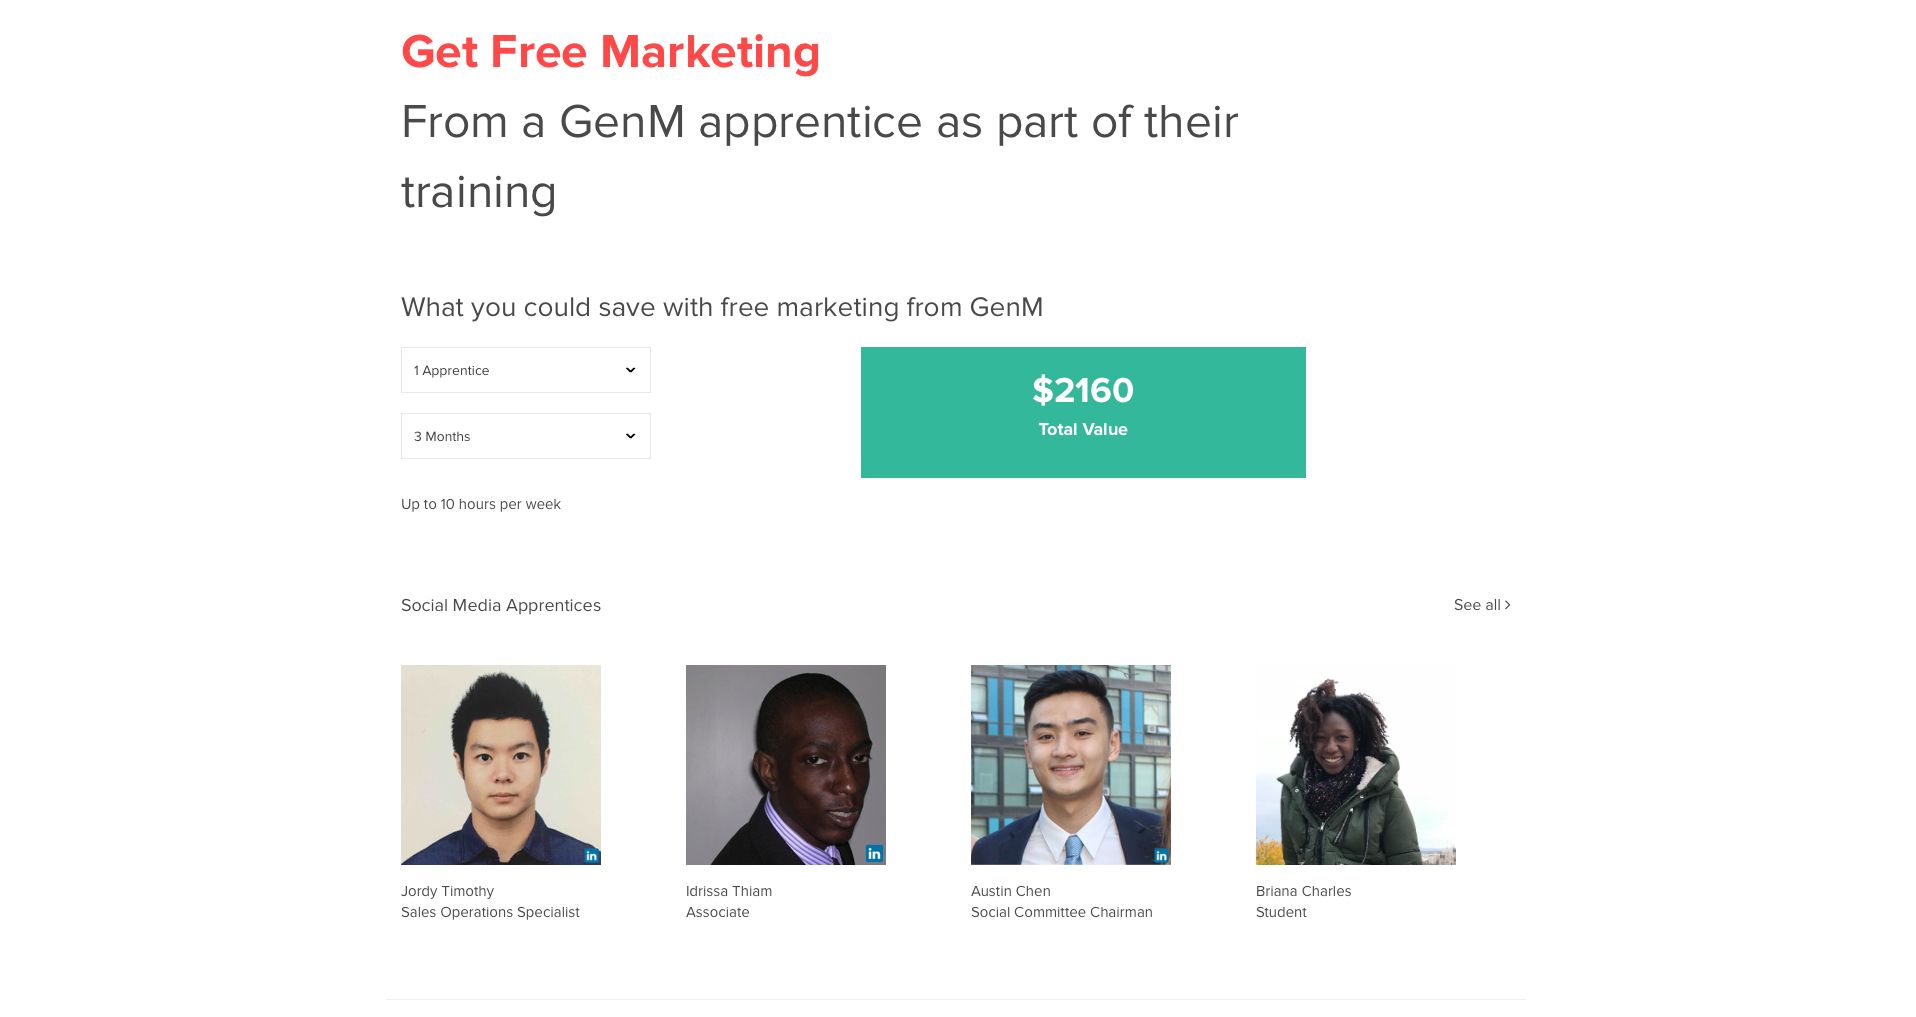Click the Briana Charles name link
The height and width of the screenshot is (1017, 1916).
(x=1303, y=891)
